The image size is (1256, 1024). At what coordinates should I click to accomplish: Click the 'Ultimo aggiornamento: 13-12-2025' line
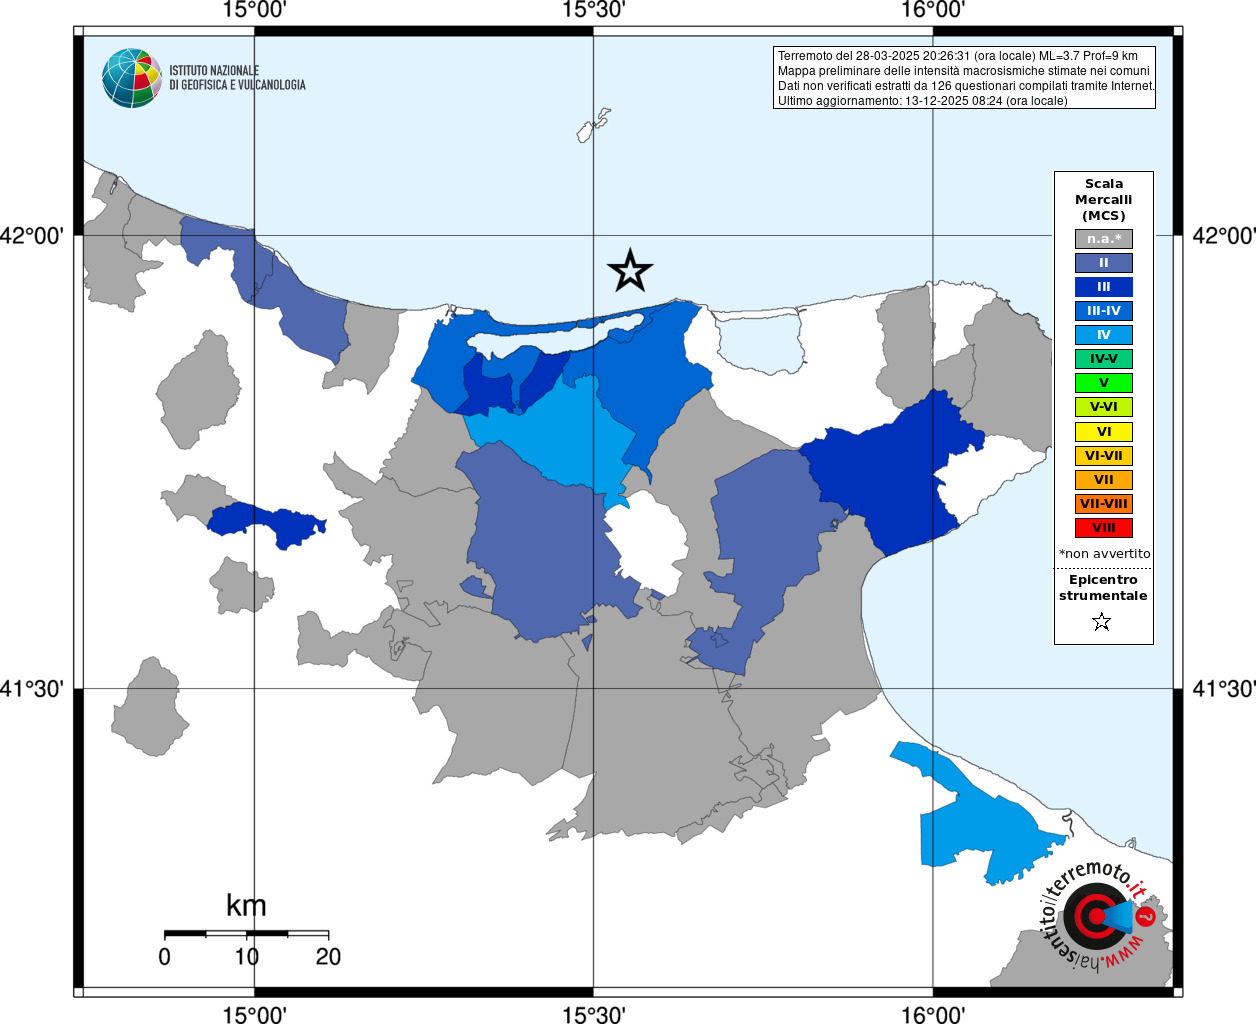[922, 101]
